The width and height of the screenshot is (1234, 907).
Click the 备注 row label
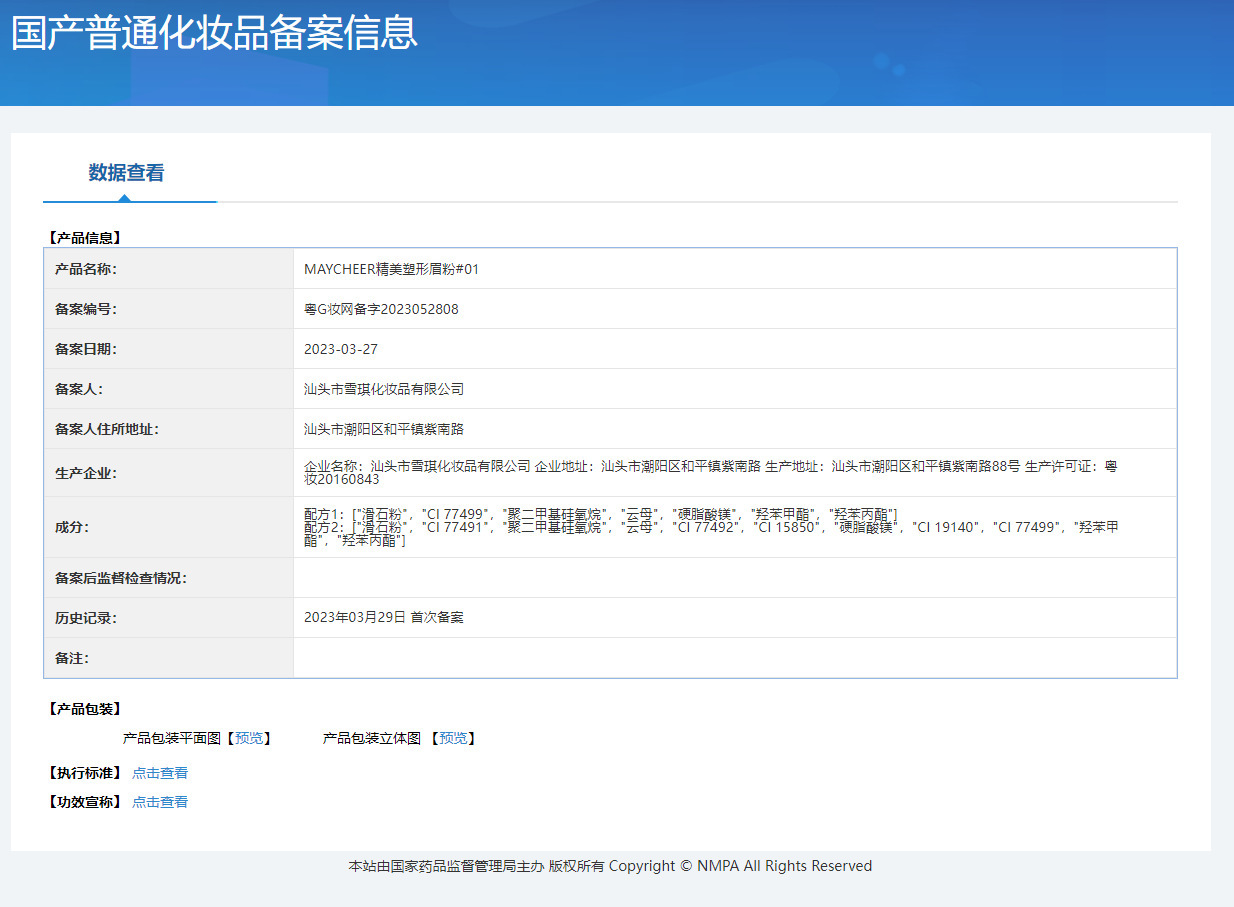[x=72, y=658]
